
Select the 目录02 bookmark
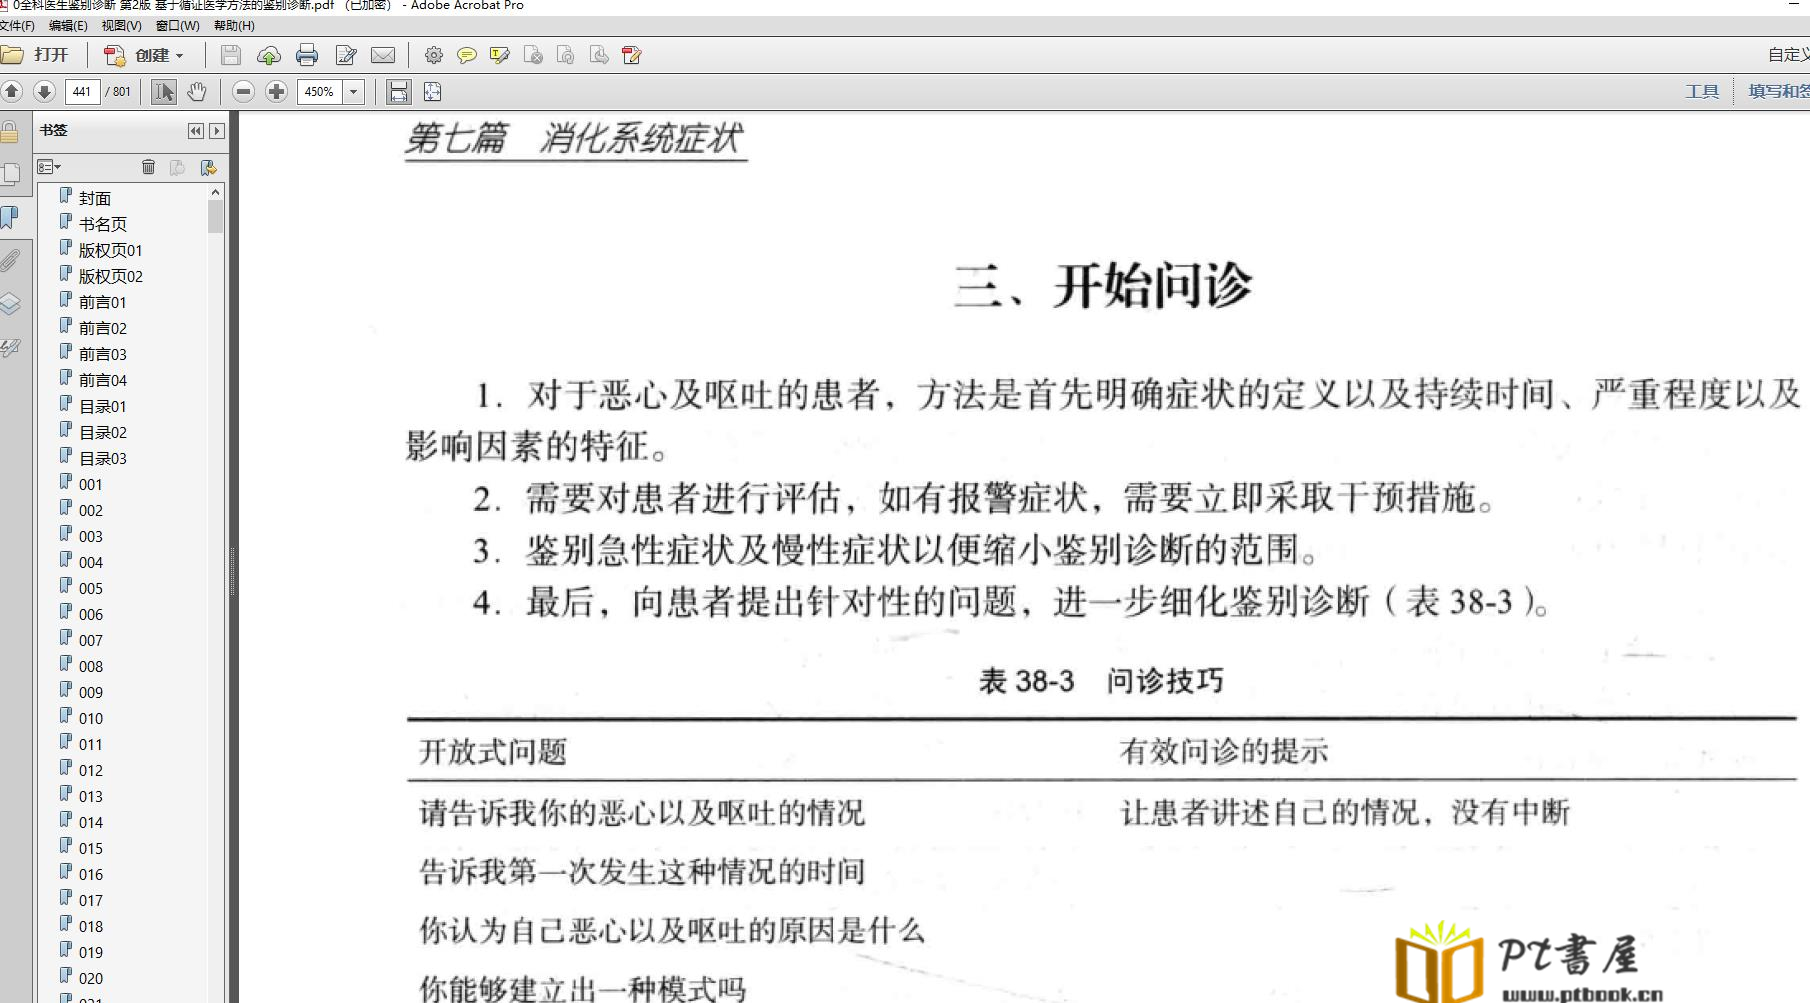pos(102,432)
